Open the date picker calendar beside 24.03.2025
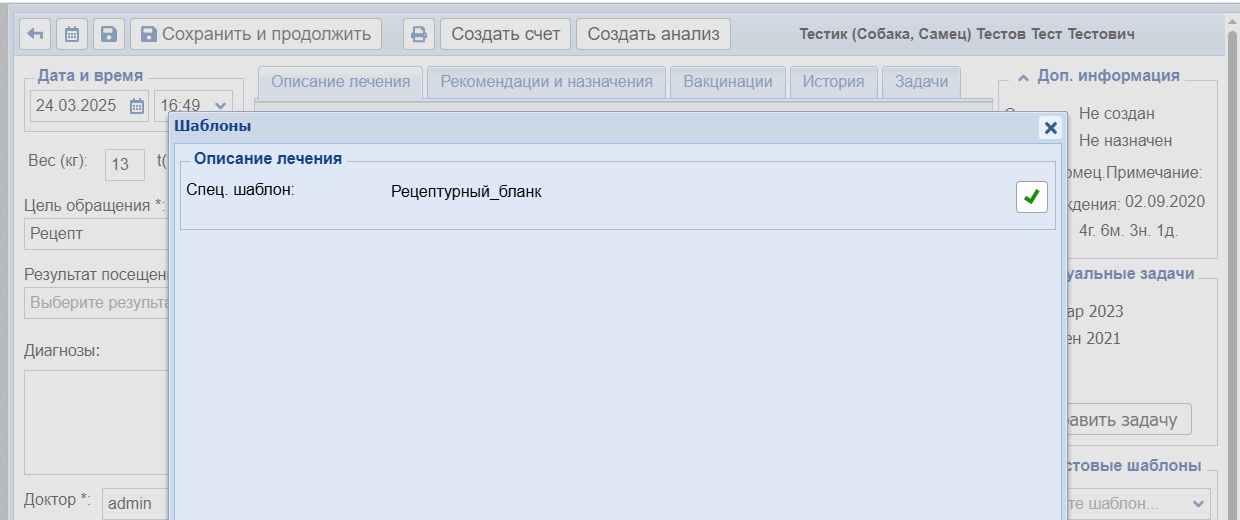This screenshot has height=520, width=1240. point(137,106)
